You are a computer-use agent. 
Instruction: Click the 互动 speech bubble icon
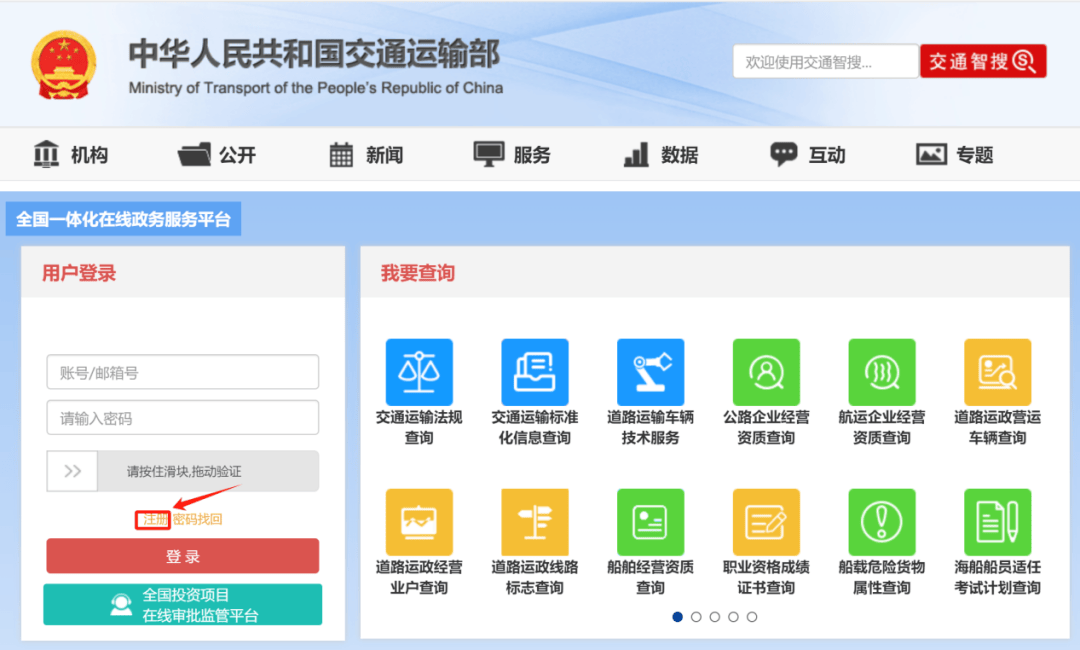click(783, 154)
